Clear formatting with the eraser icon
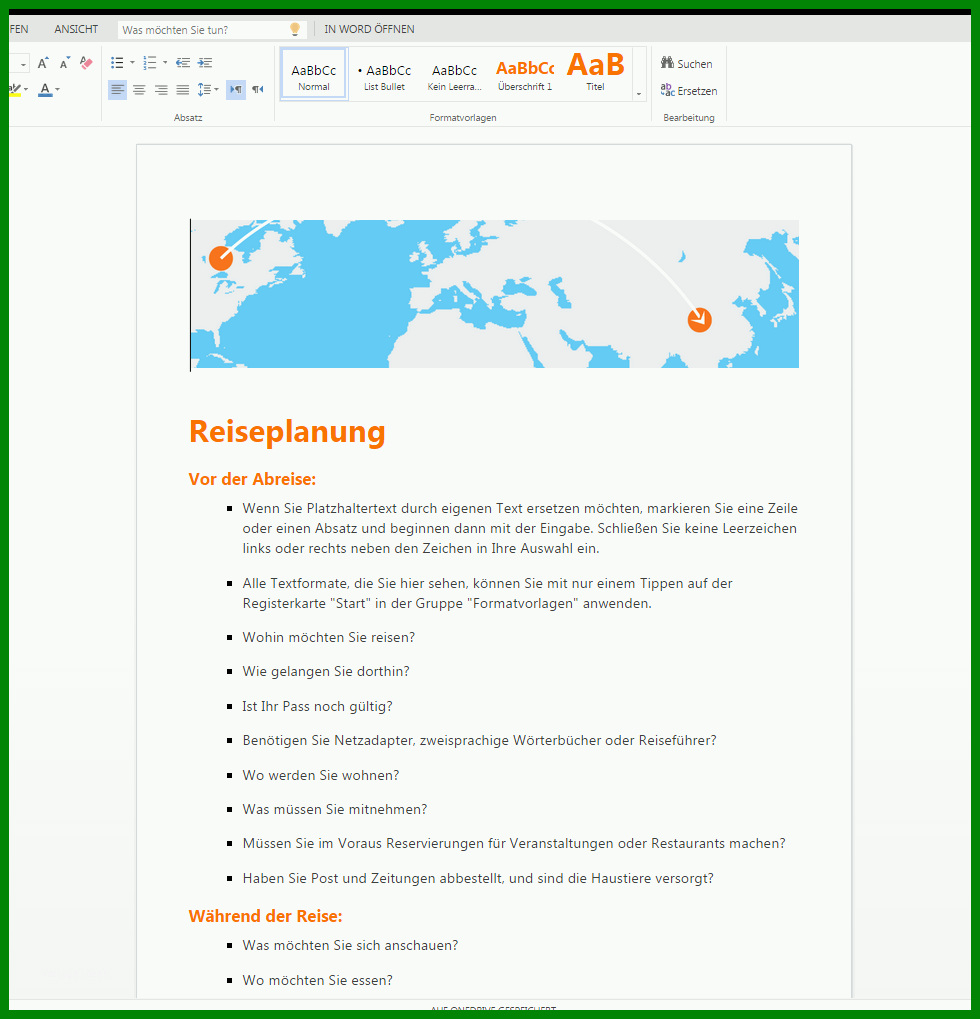 tap(86, 63)
